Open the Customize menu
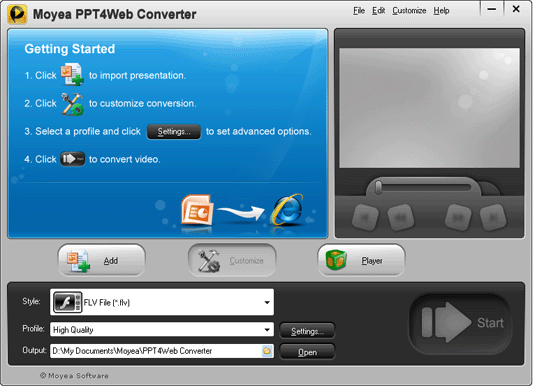Viewport: 535px width, 388px height. pos(409,11)
